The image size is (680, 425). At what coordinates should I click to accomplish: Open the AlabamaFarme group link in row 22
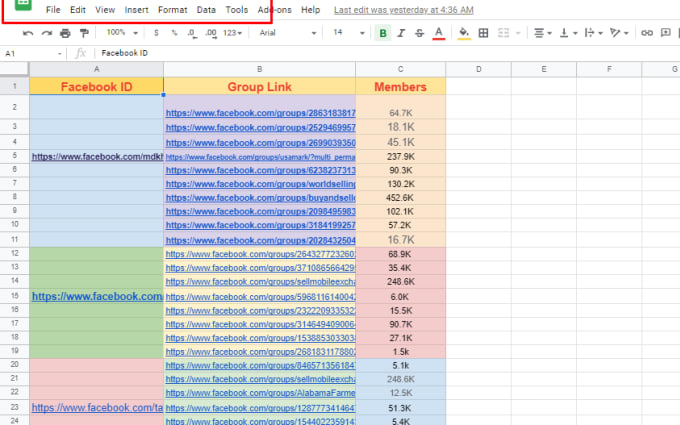[x=260, y=393]
